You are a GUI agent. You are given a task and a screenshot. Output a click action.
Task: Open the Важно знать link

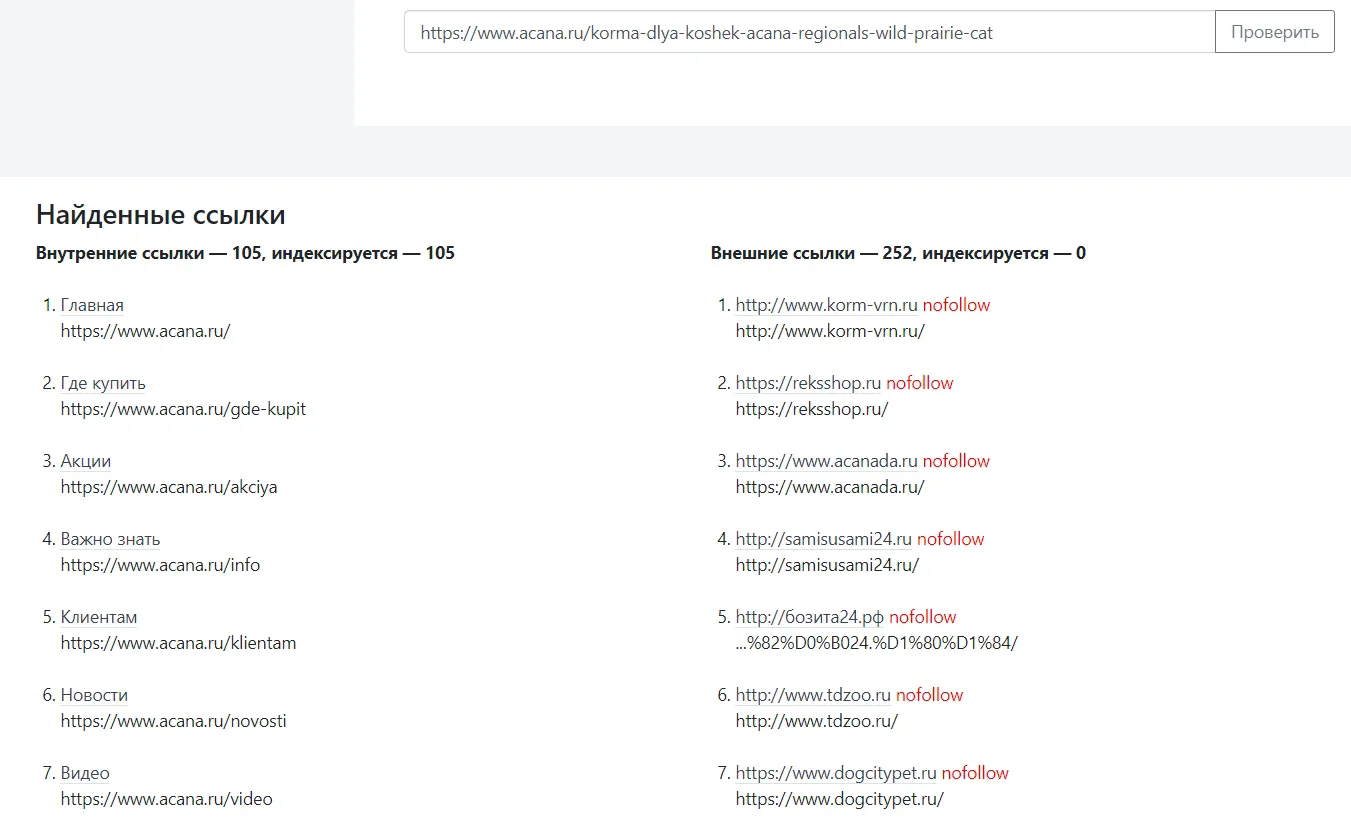pos(110,539)
